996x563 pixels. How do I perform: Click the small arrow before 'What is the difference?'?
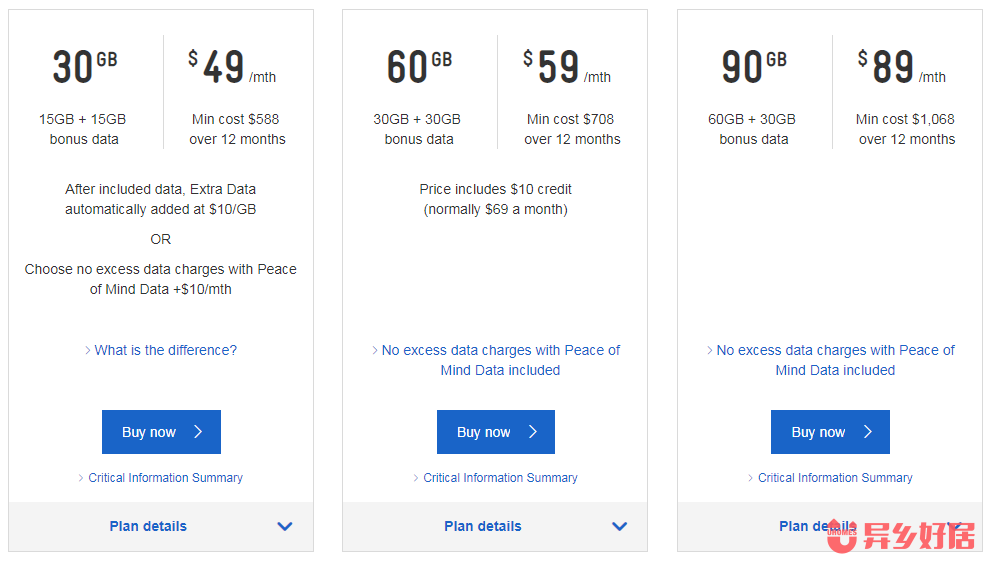pos(88,350)
